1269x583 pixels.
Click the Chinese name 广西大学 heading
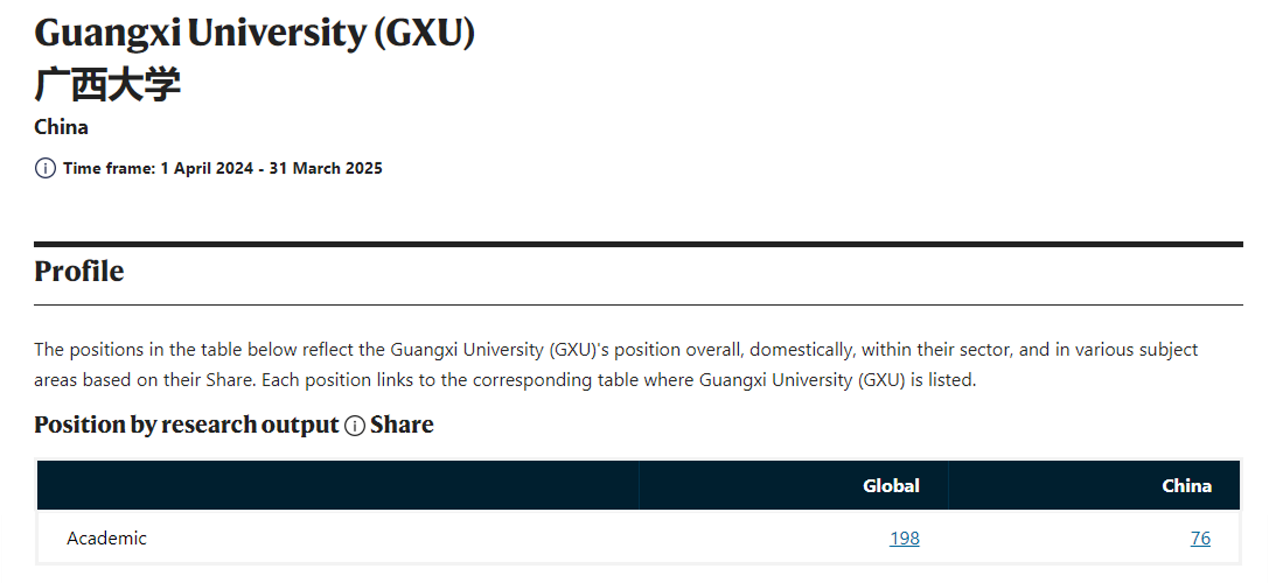tap(107, 85)
